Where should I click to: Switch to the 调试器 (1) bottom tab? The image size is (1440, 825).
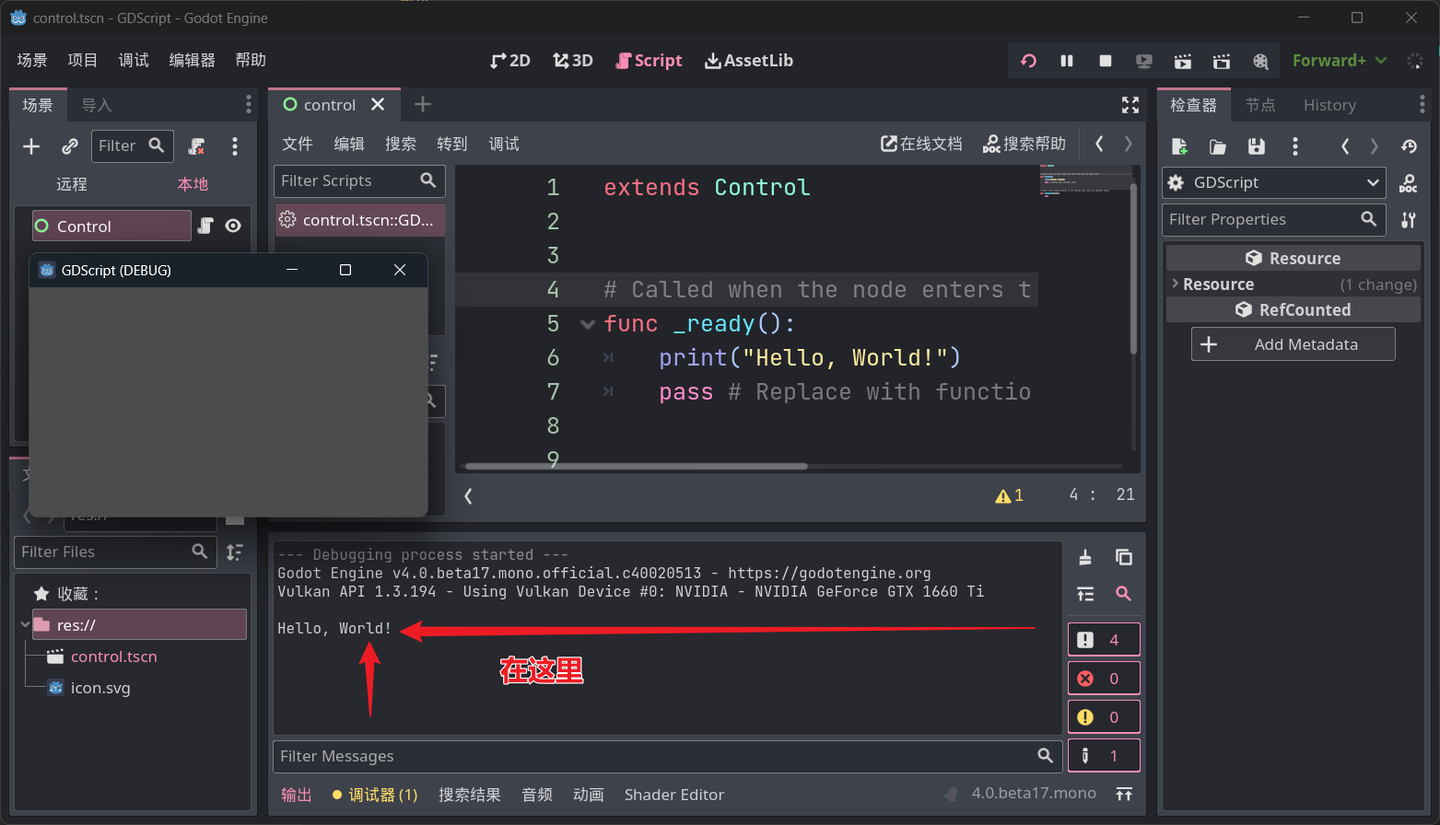[x=375, y=795]
